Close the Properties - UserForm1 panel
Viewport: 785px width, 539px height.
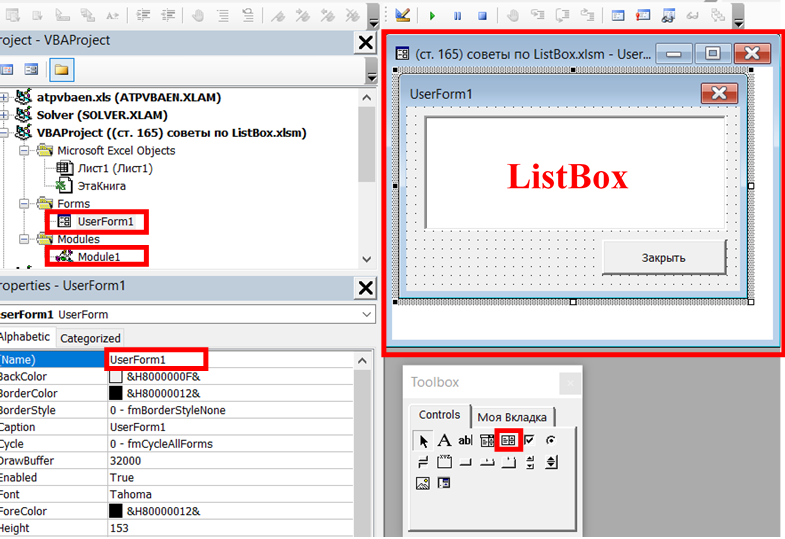pos(365,288)
